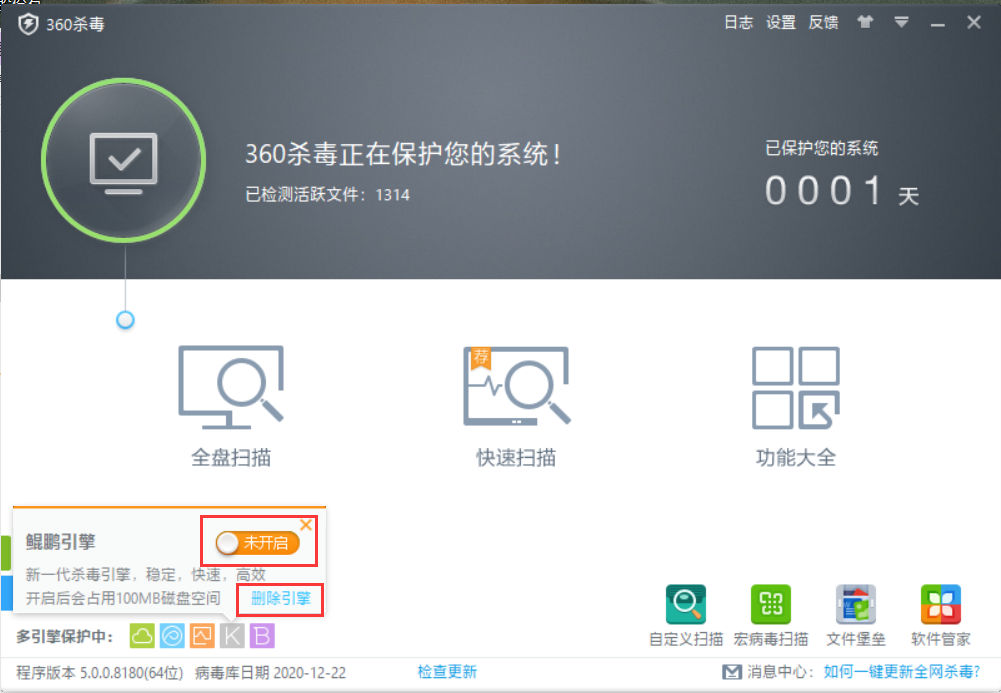
Task: Click the 检查更新 update check link
Action: (x=446, y=672)
